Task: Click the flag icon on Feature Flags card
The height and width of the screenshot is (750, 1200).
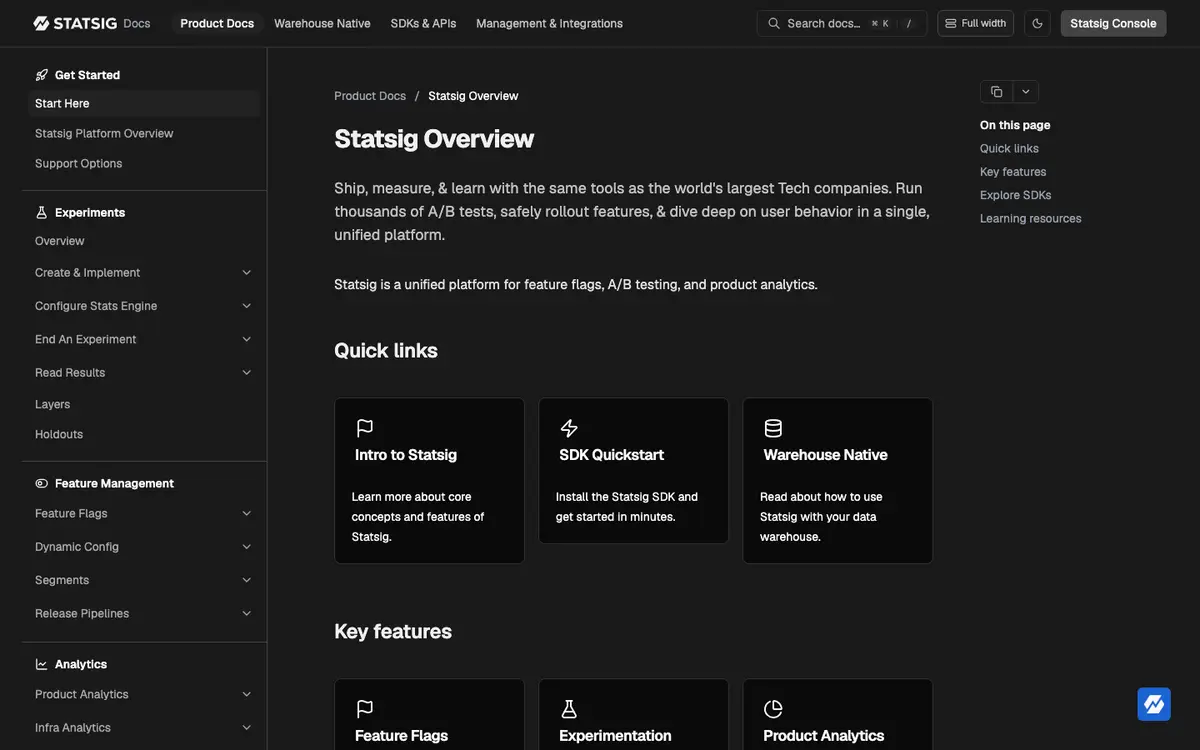Action: pyautogui.click(x=365, y=709)
